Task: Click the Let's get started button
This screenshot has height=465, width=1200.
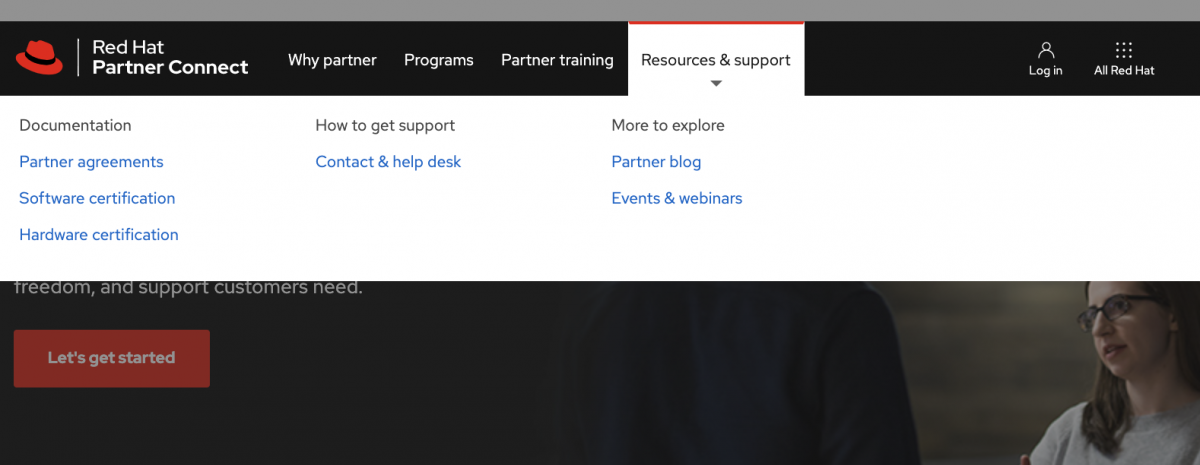Action: point(112,358)
